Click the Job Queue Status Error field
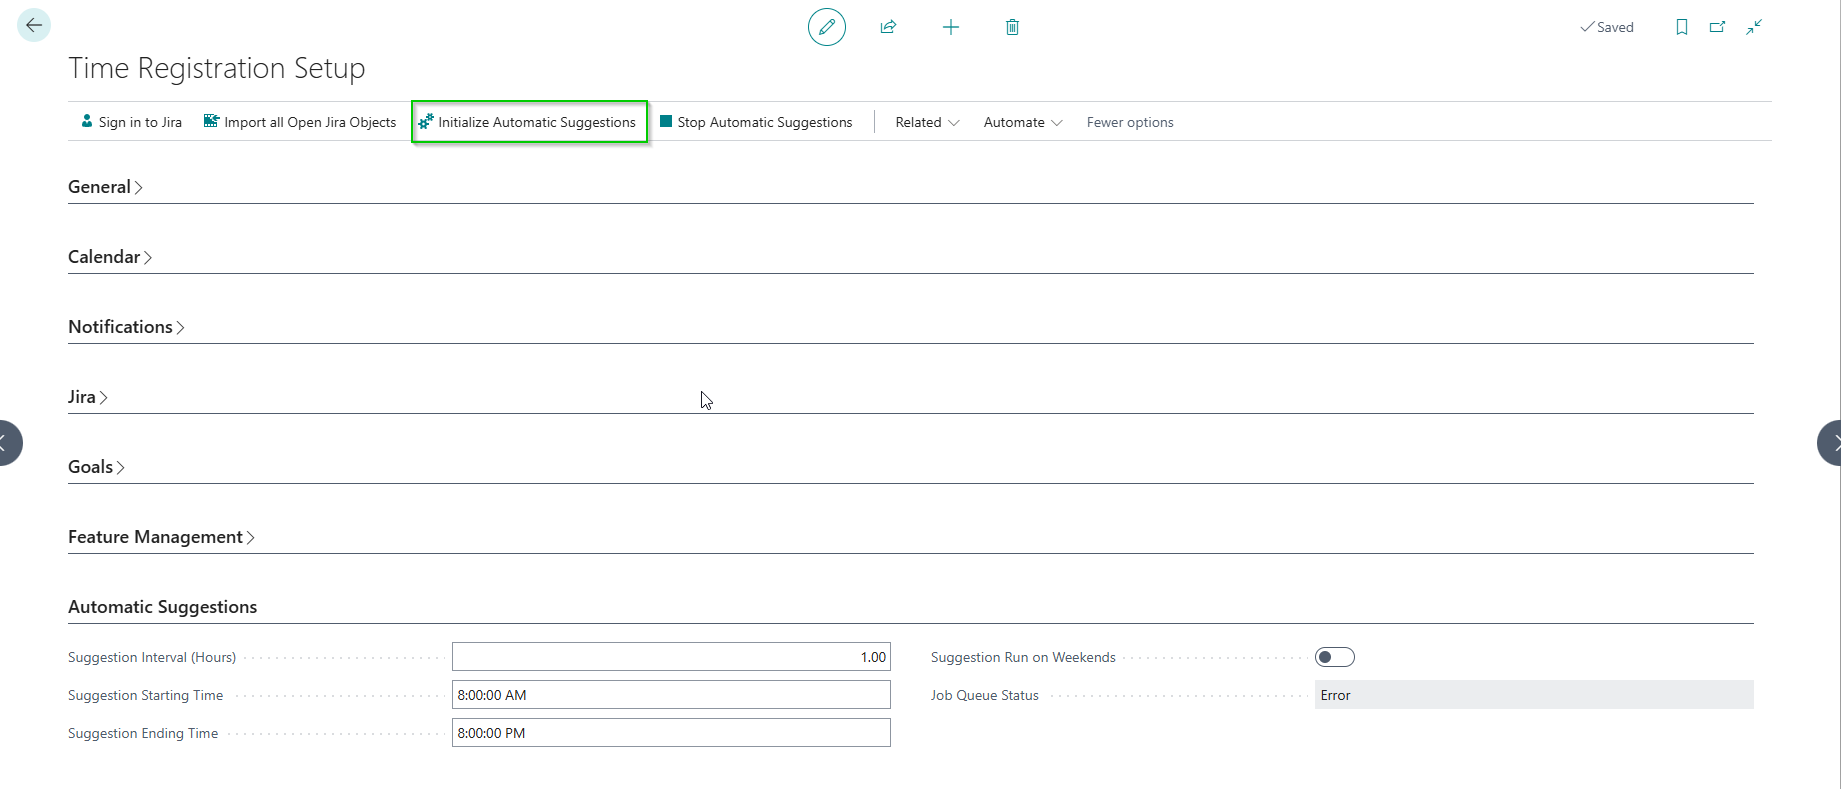The width and height of the screenshot is (1841, 789). coord(1534,695)
